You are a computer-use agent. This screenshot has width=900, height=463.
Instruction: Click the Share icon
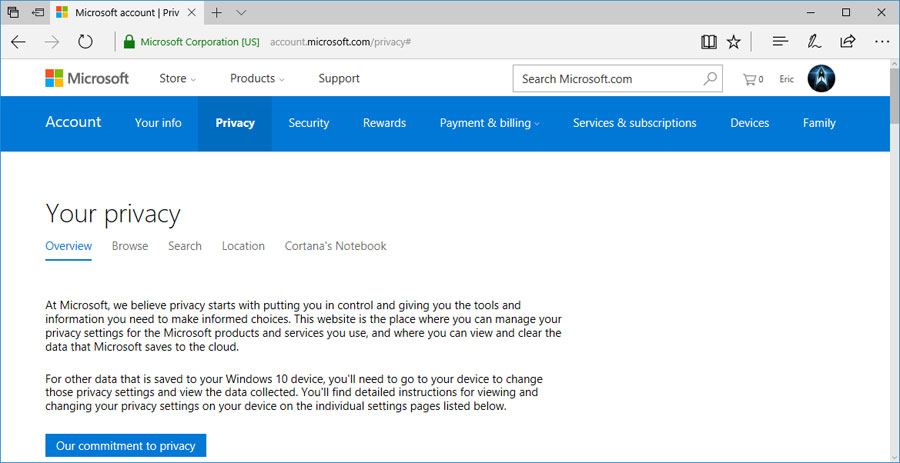tap(847, 41)
